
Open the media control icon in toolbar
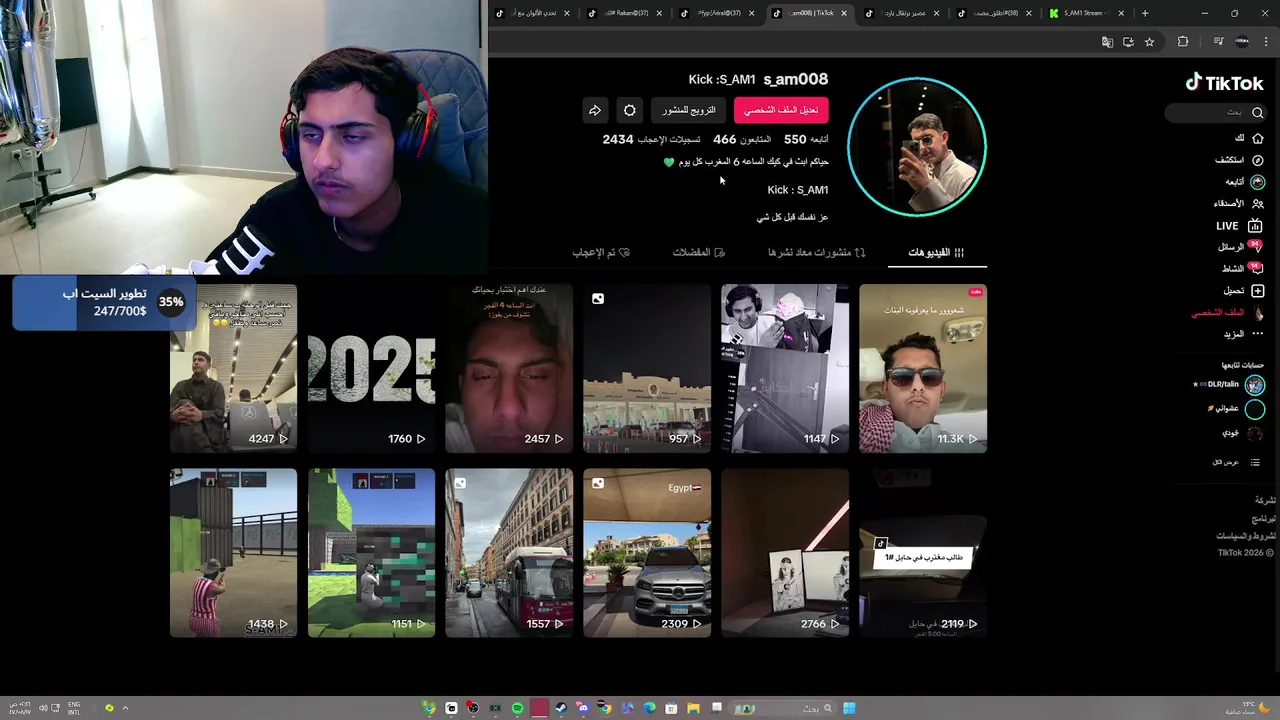click(1218, 42)
